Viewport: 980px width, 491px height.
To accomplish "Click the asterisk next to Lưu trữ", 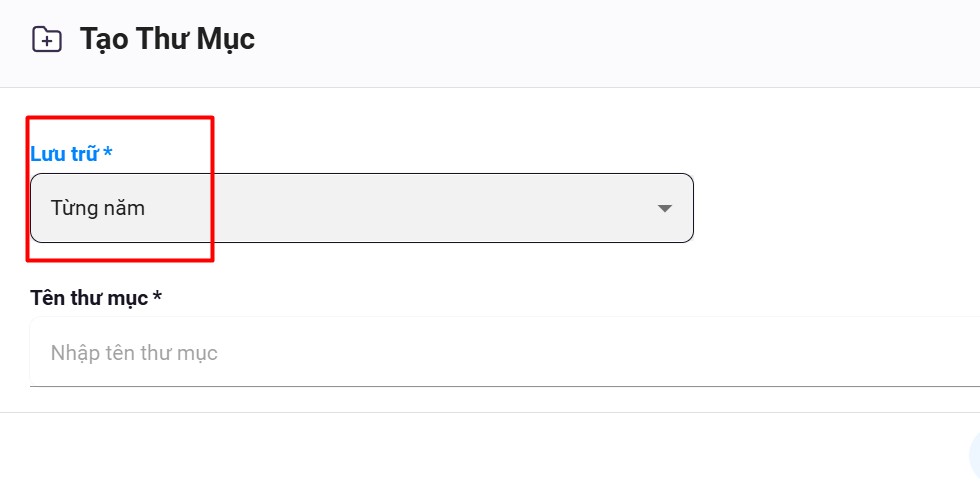I will point(108,152).
